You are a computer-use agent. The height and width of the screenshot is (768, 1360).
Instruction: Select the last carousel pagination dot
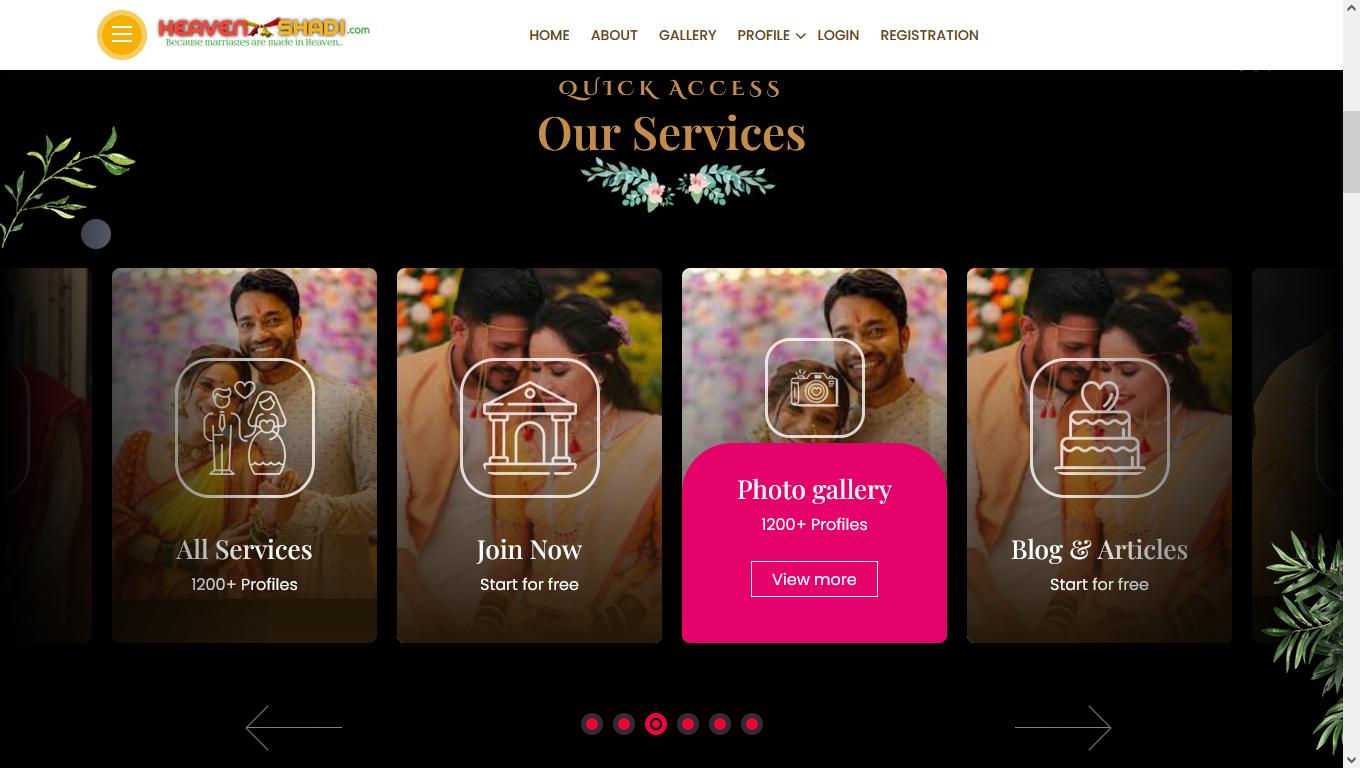click(752, 724)
